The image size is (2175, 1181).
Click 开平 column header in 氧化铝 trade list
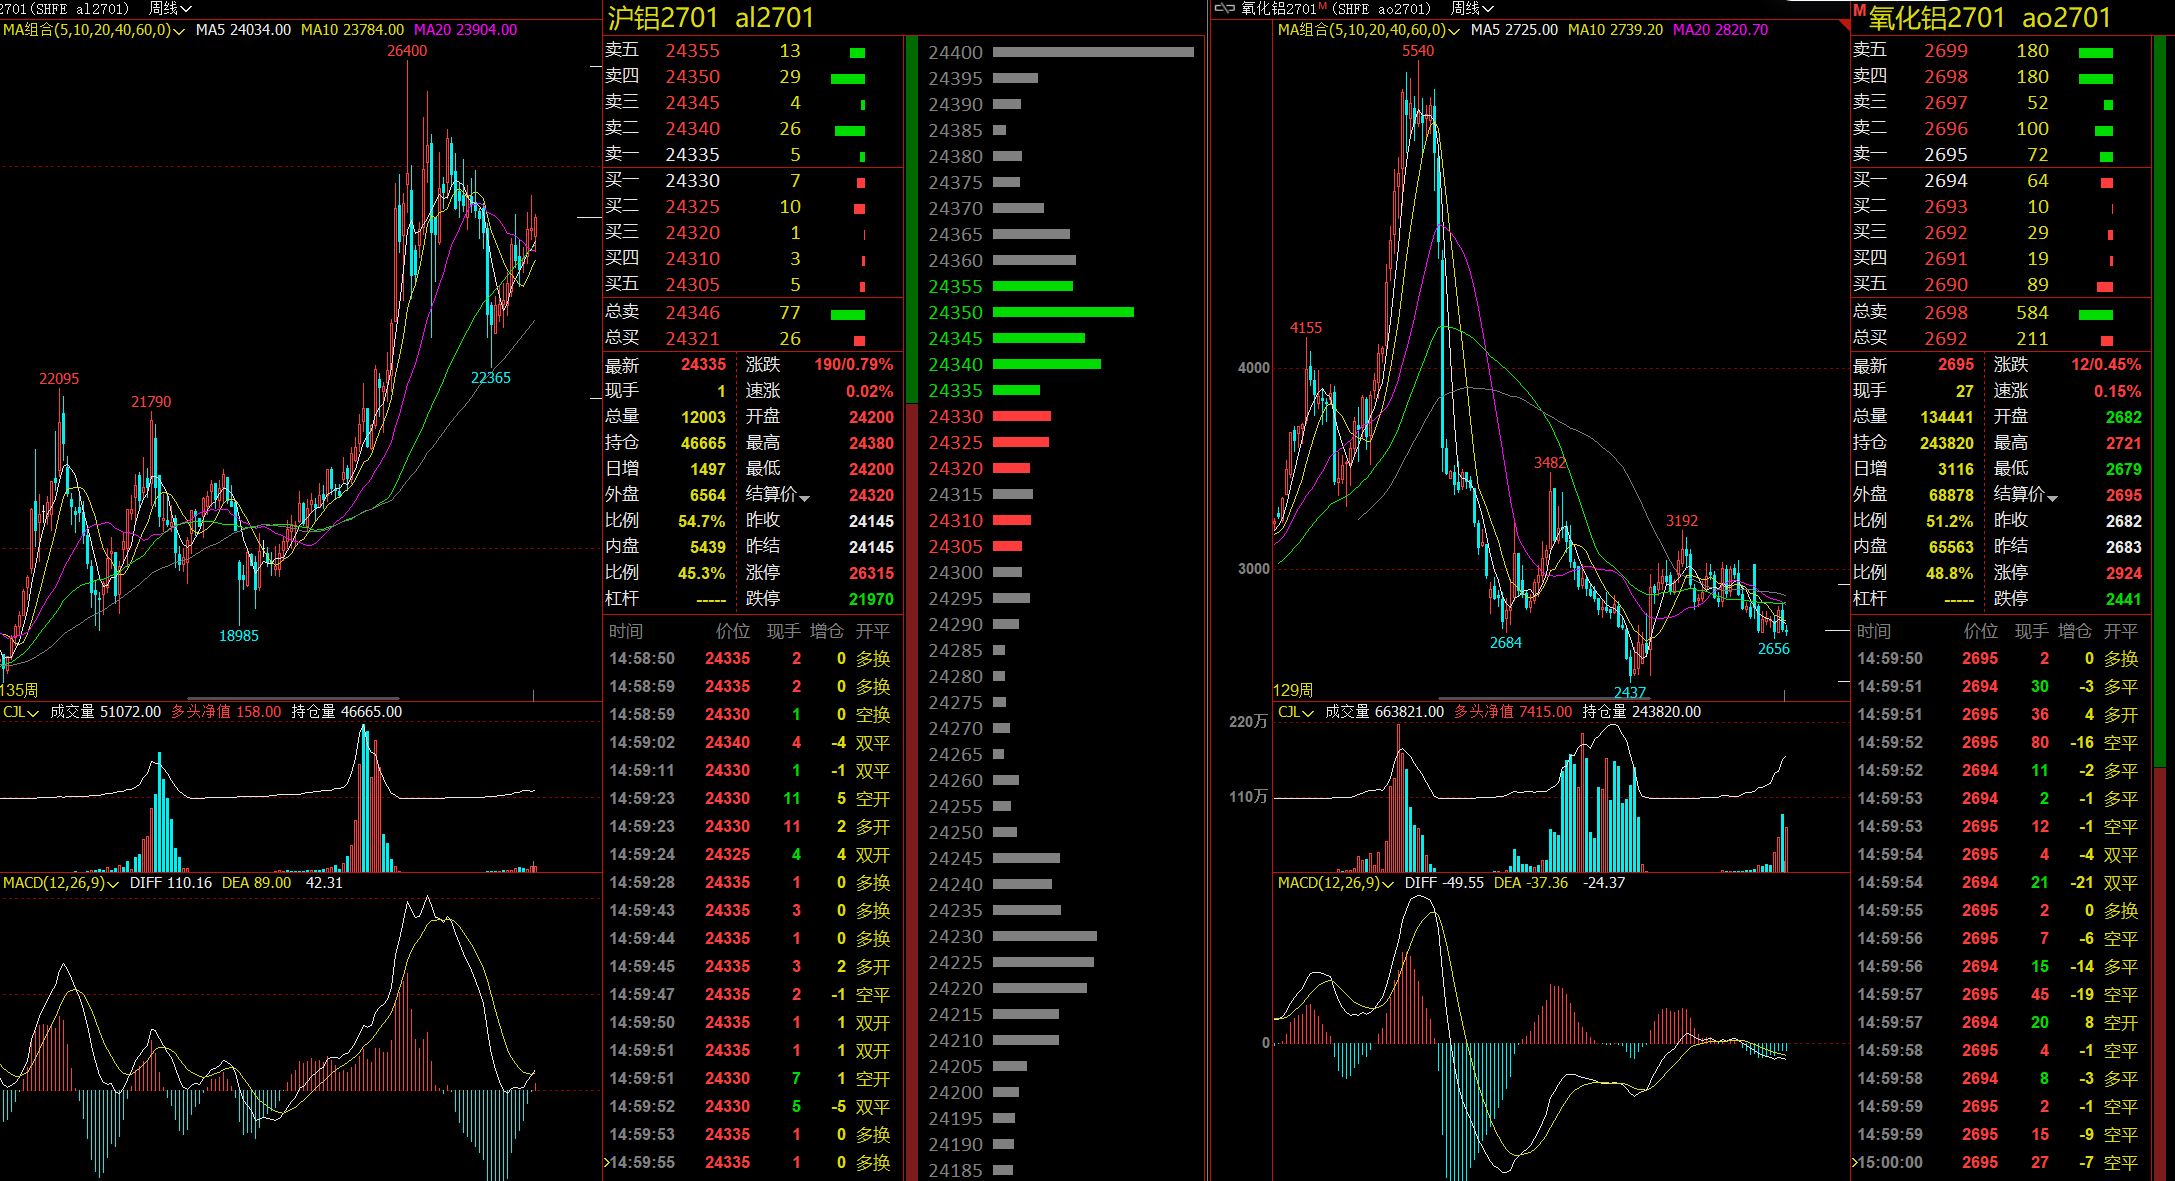coord(2121,632)
